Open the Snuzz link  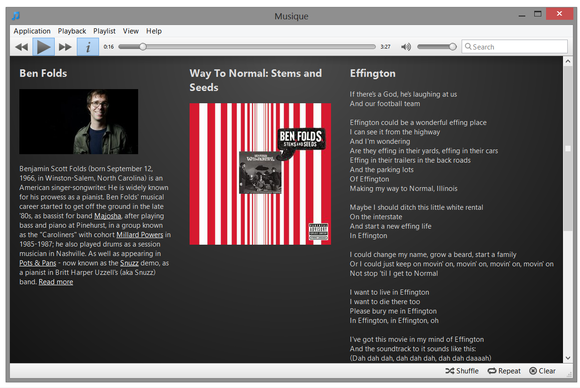(129, 263)
